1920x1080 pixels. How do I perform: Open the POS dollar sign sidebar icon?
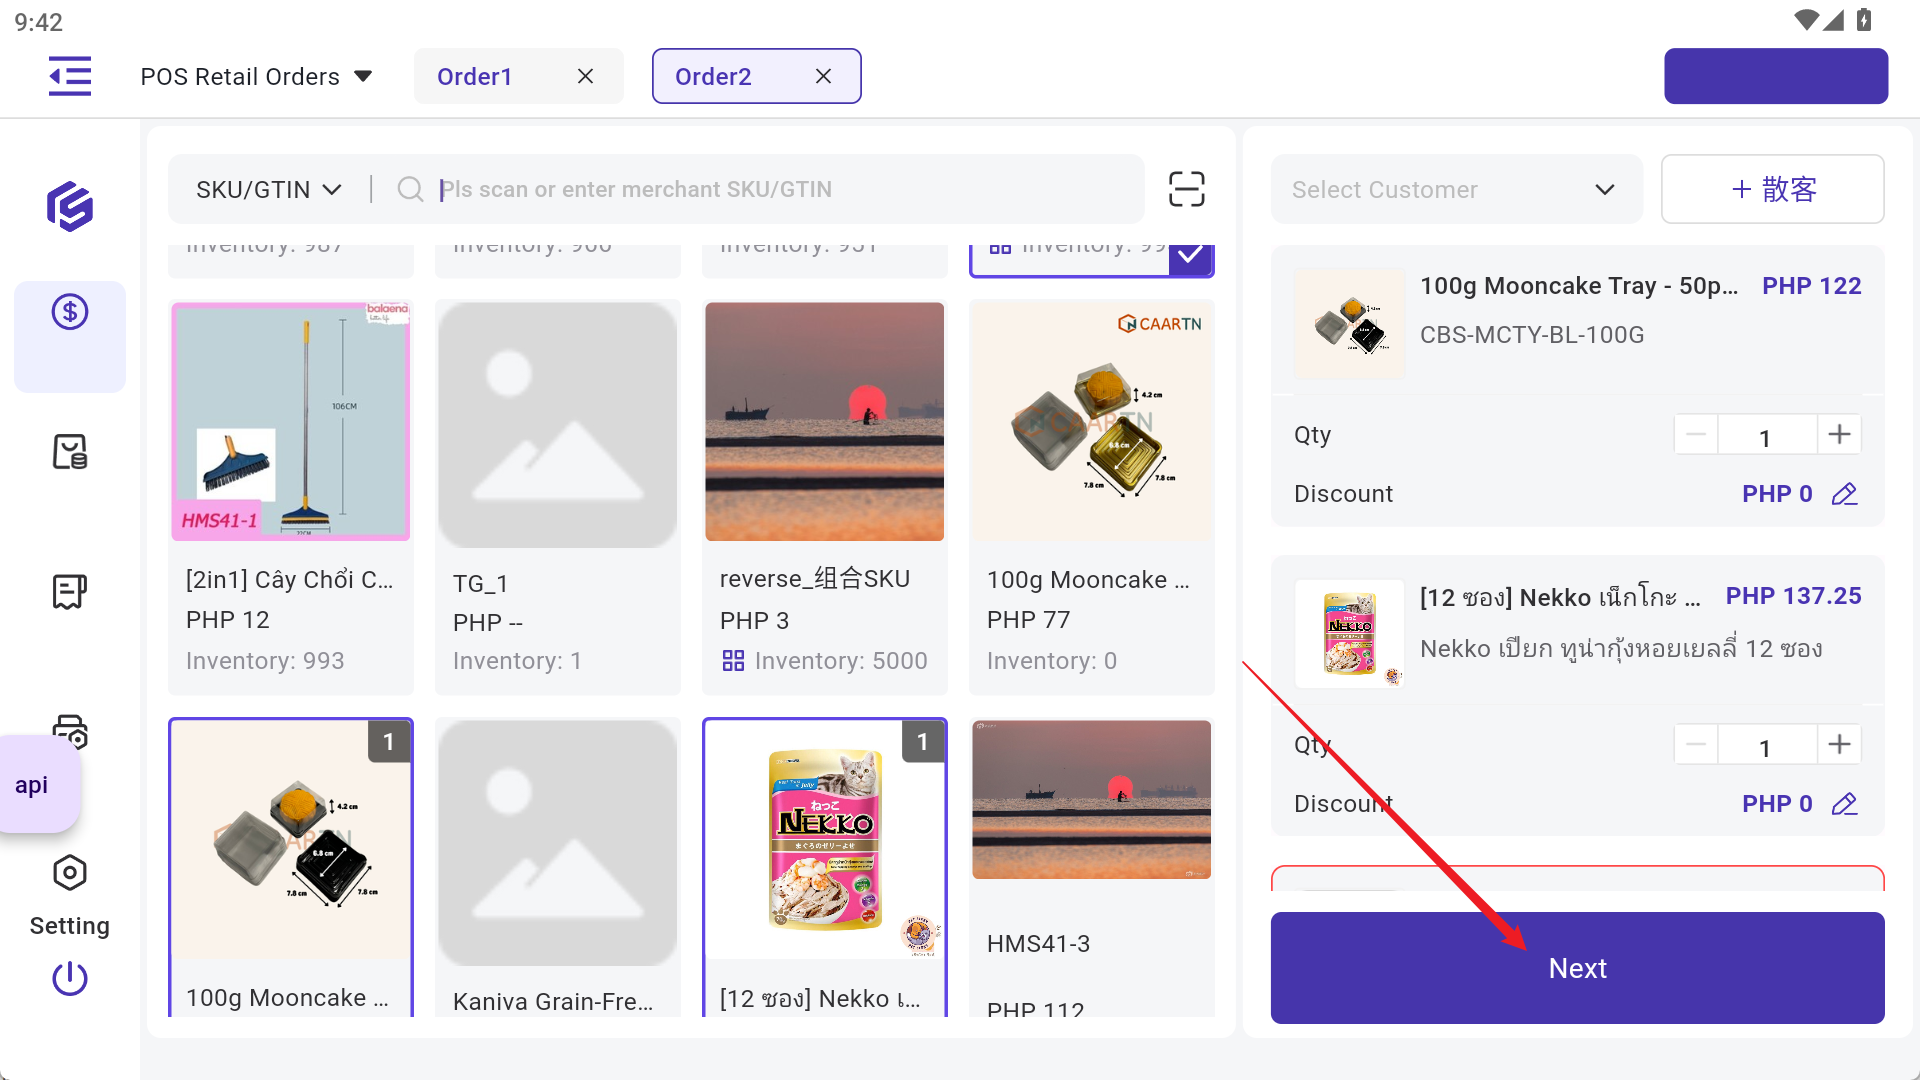(x=70, y=312)
